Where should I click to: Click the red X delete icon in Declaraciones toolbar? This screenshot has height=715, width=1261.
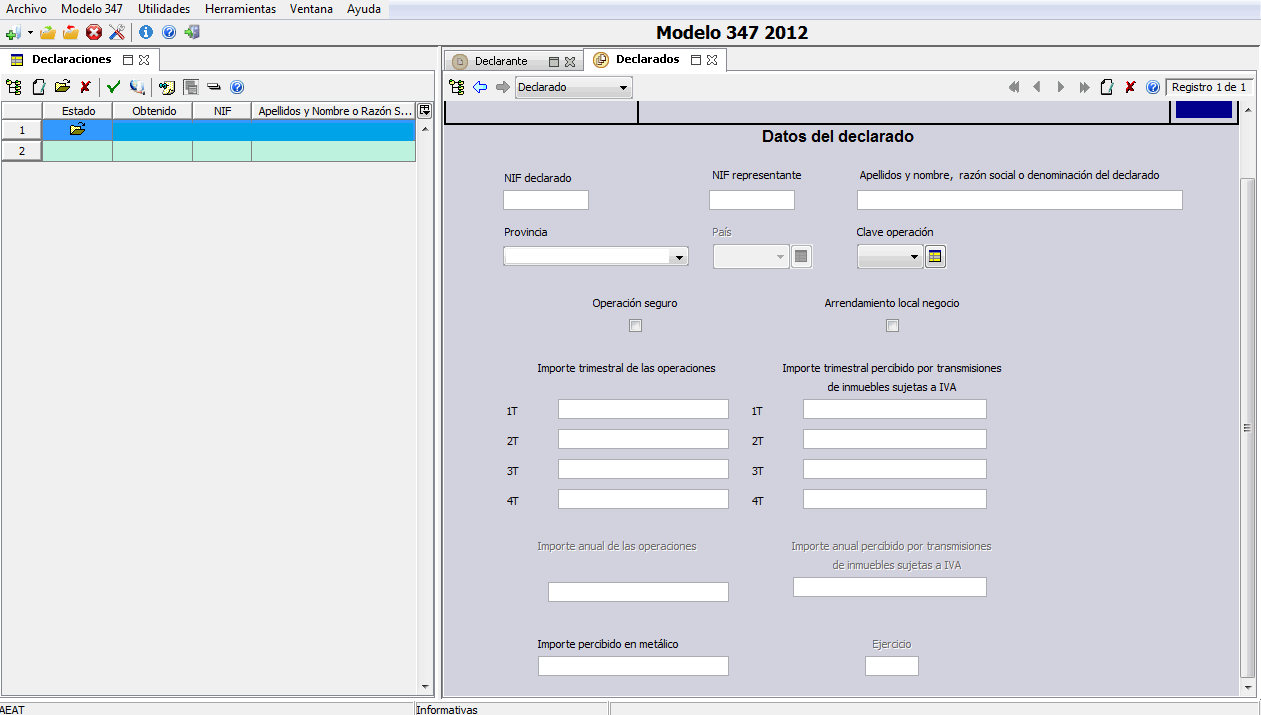86,87
